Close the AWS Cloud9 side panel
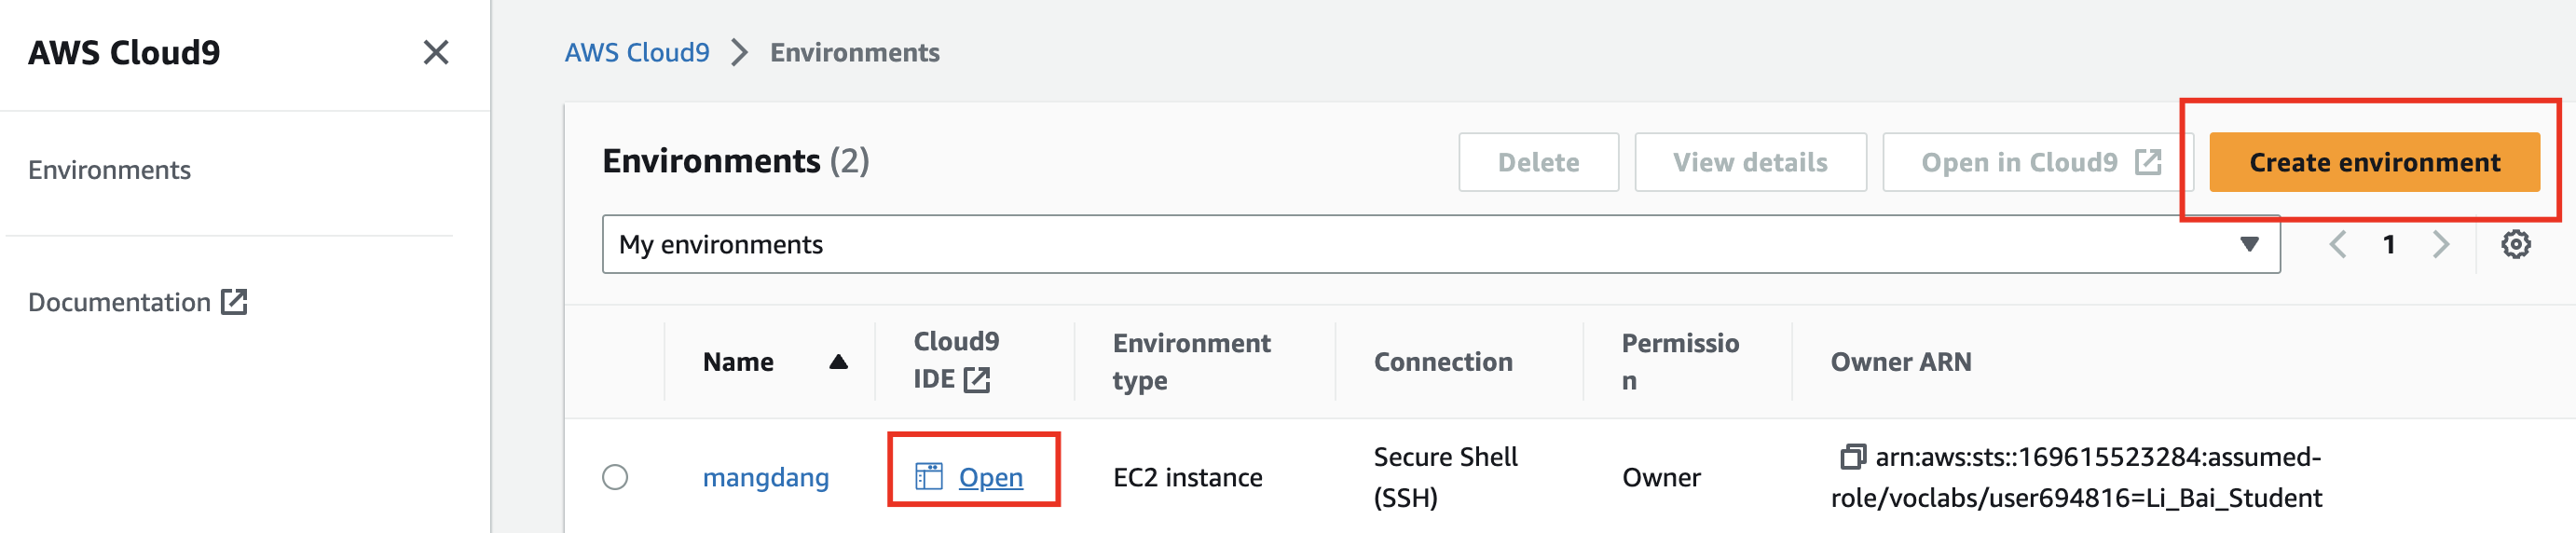Screen dimensions: 2576x533 [x=435, y=52]
